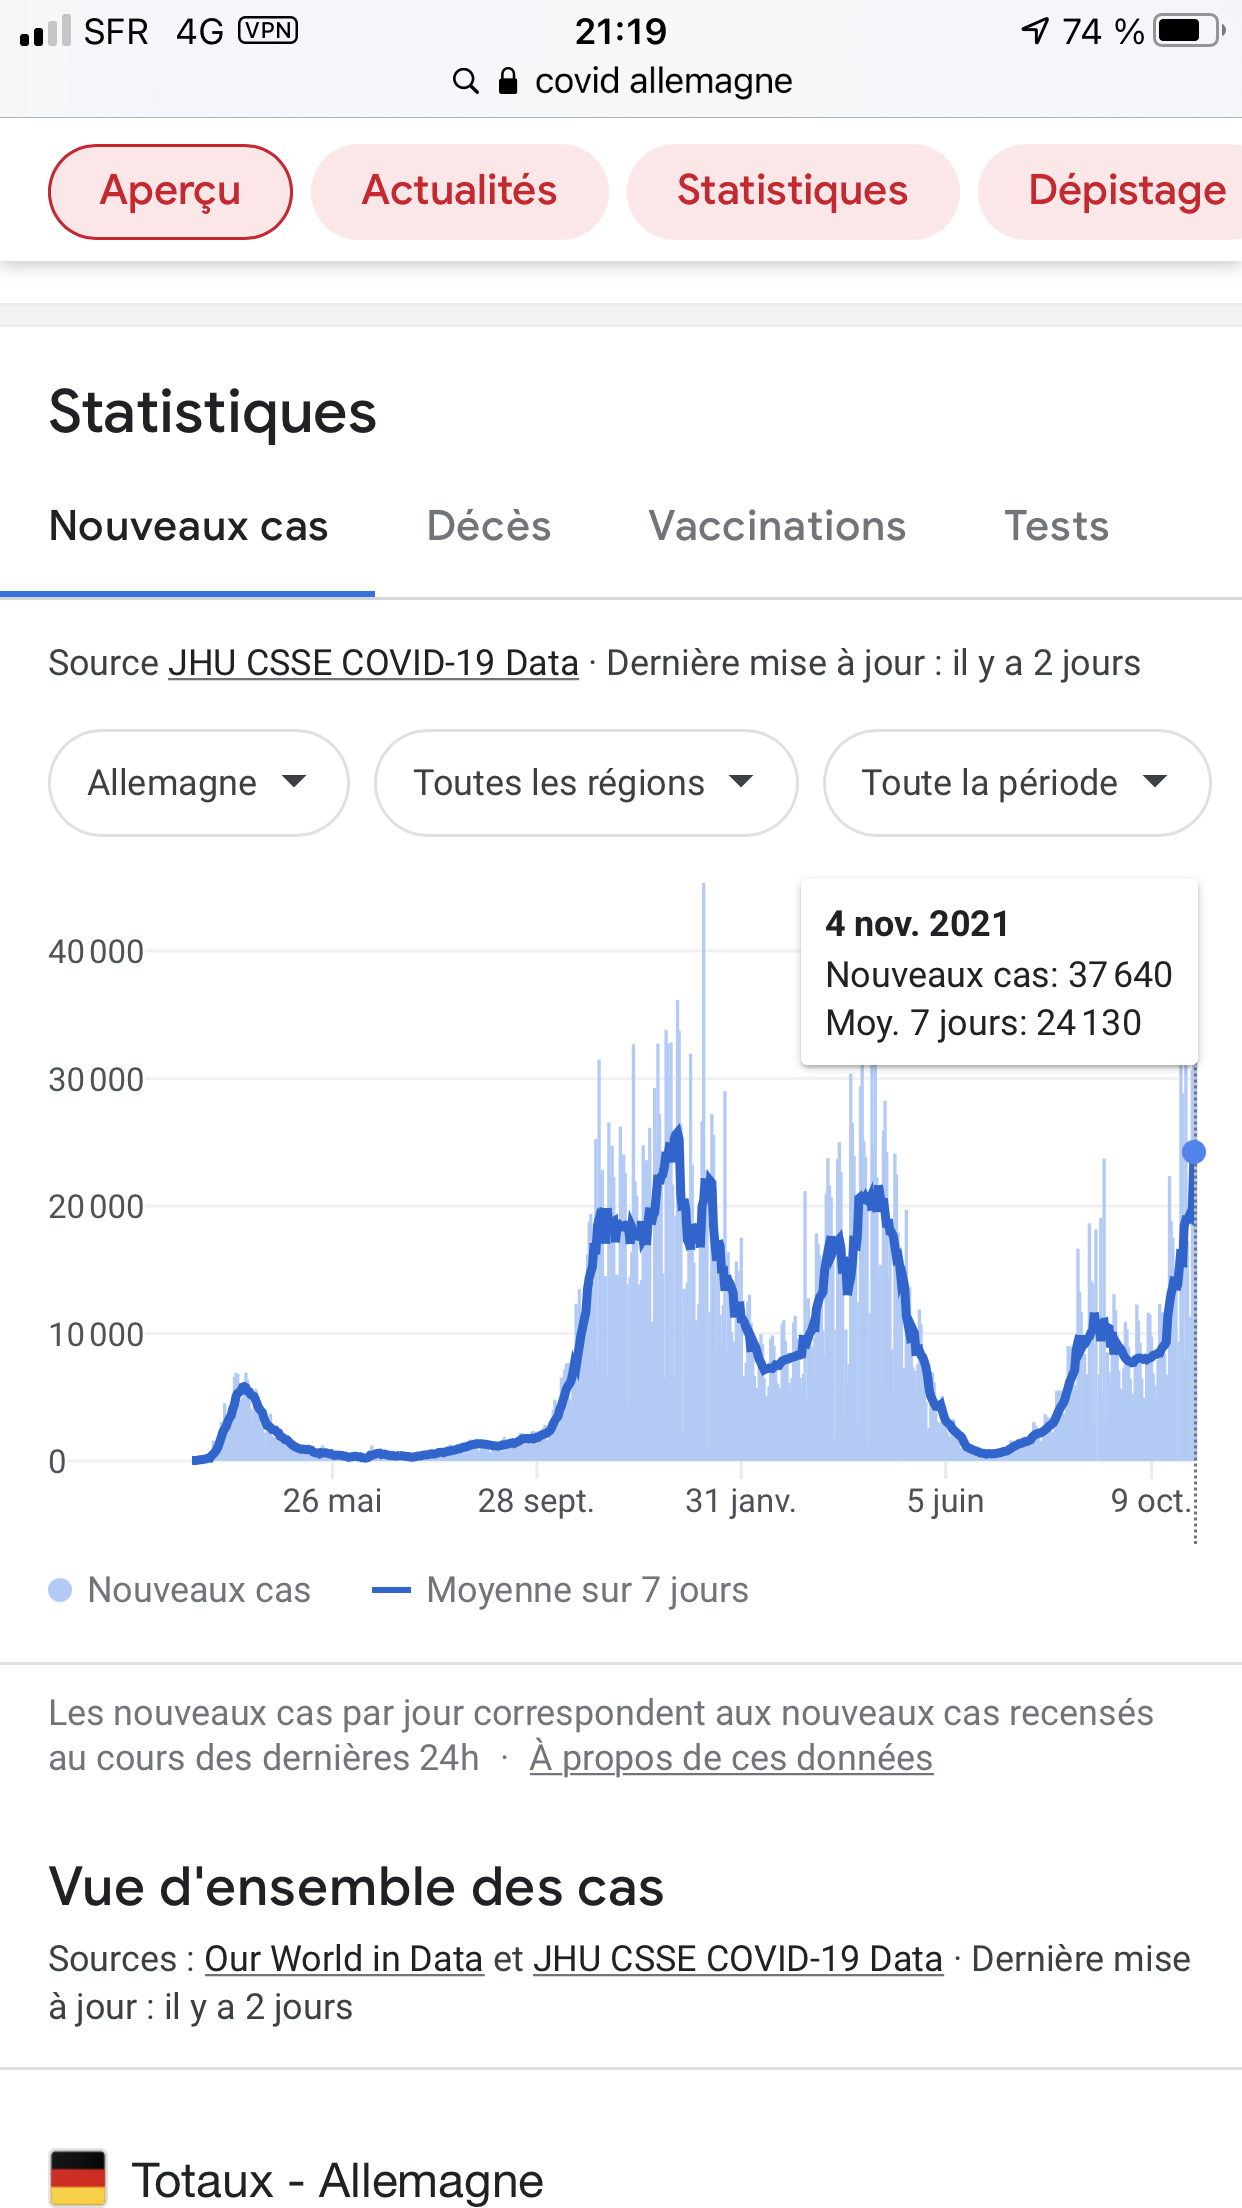Tap the search magnifier icon in address bar
Image resolution: width=1242 pixels, height=2208 pixels.
point(465,81)
